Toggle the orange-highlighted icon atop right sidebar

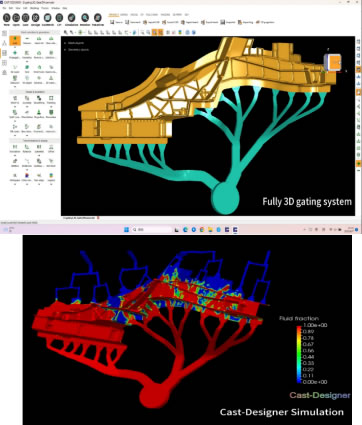(358, 69)
